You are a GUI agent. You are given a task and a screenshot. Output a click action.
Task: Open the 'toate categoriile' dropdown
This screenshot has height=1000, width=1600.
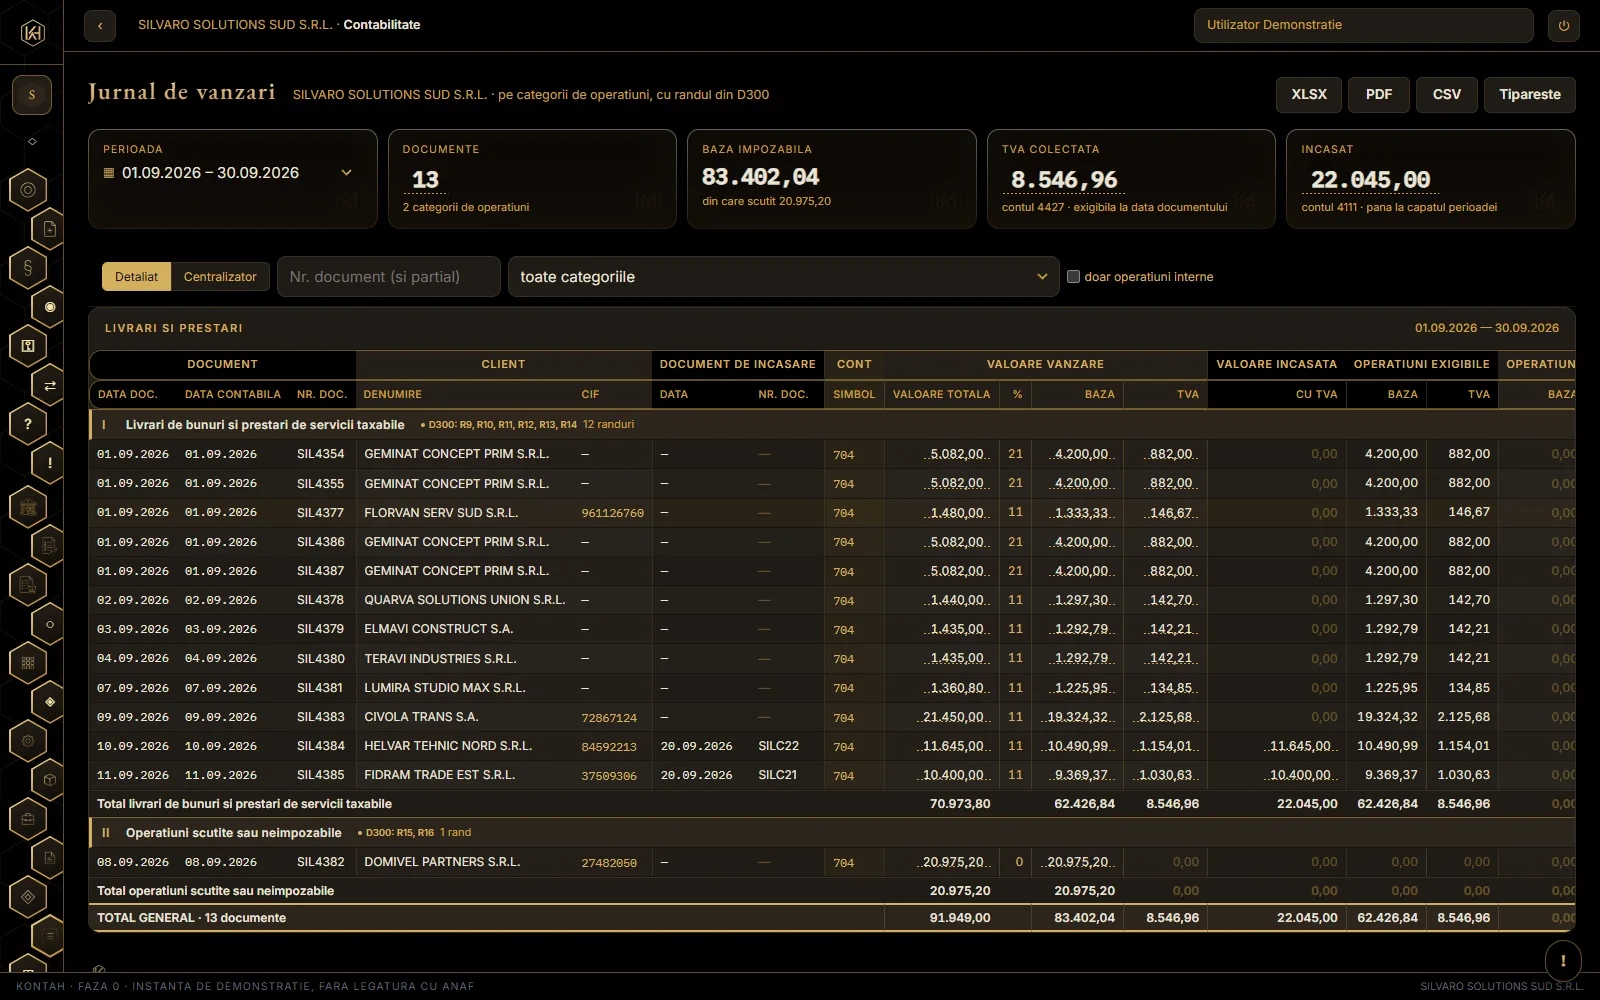click(x=783, y=277)
